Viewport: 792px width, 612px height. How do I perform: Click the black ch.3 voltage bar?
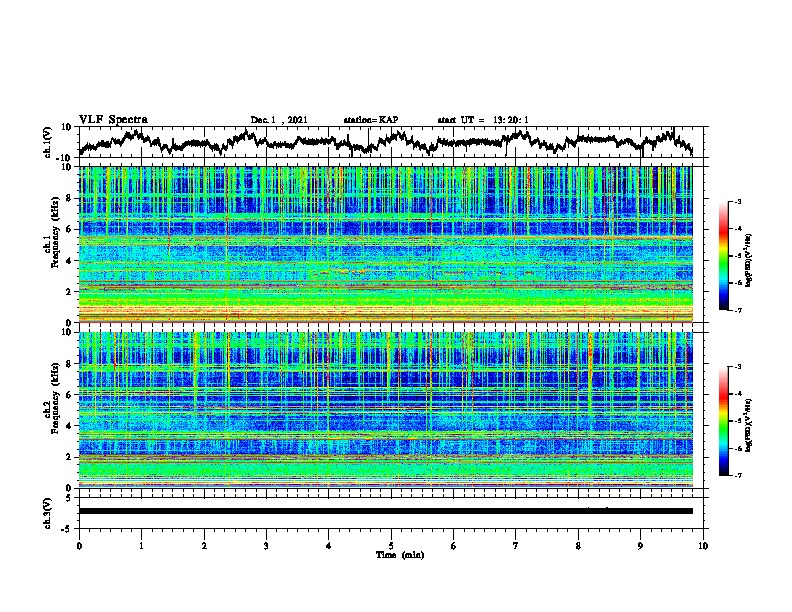[x=386, y=511]
